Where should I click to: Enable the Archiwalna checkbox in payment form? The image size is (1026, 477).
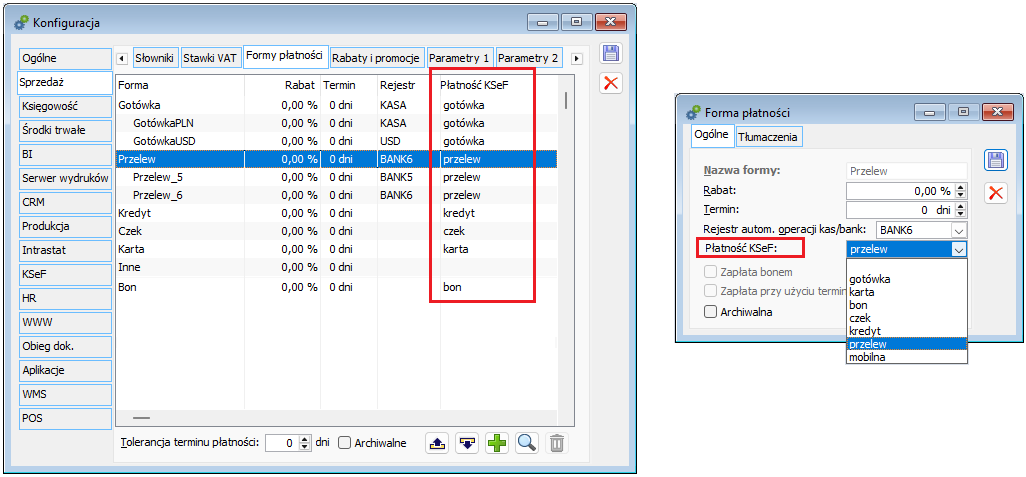click(711, 312)
